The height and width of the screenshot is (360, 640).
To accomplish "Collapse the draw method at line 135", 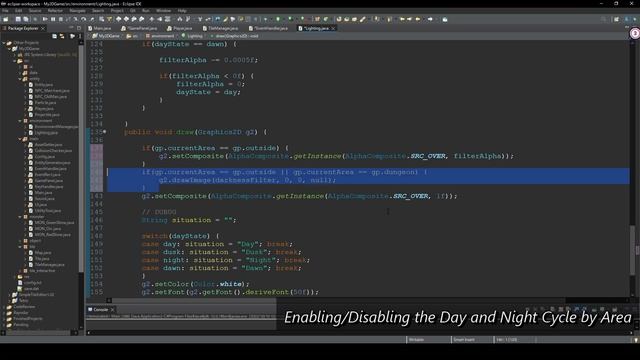I will click(104, 132).
